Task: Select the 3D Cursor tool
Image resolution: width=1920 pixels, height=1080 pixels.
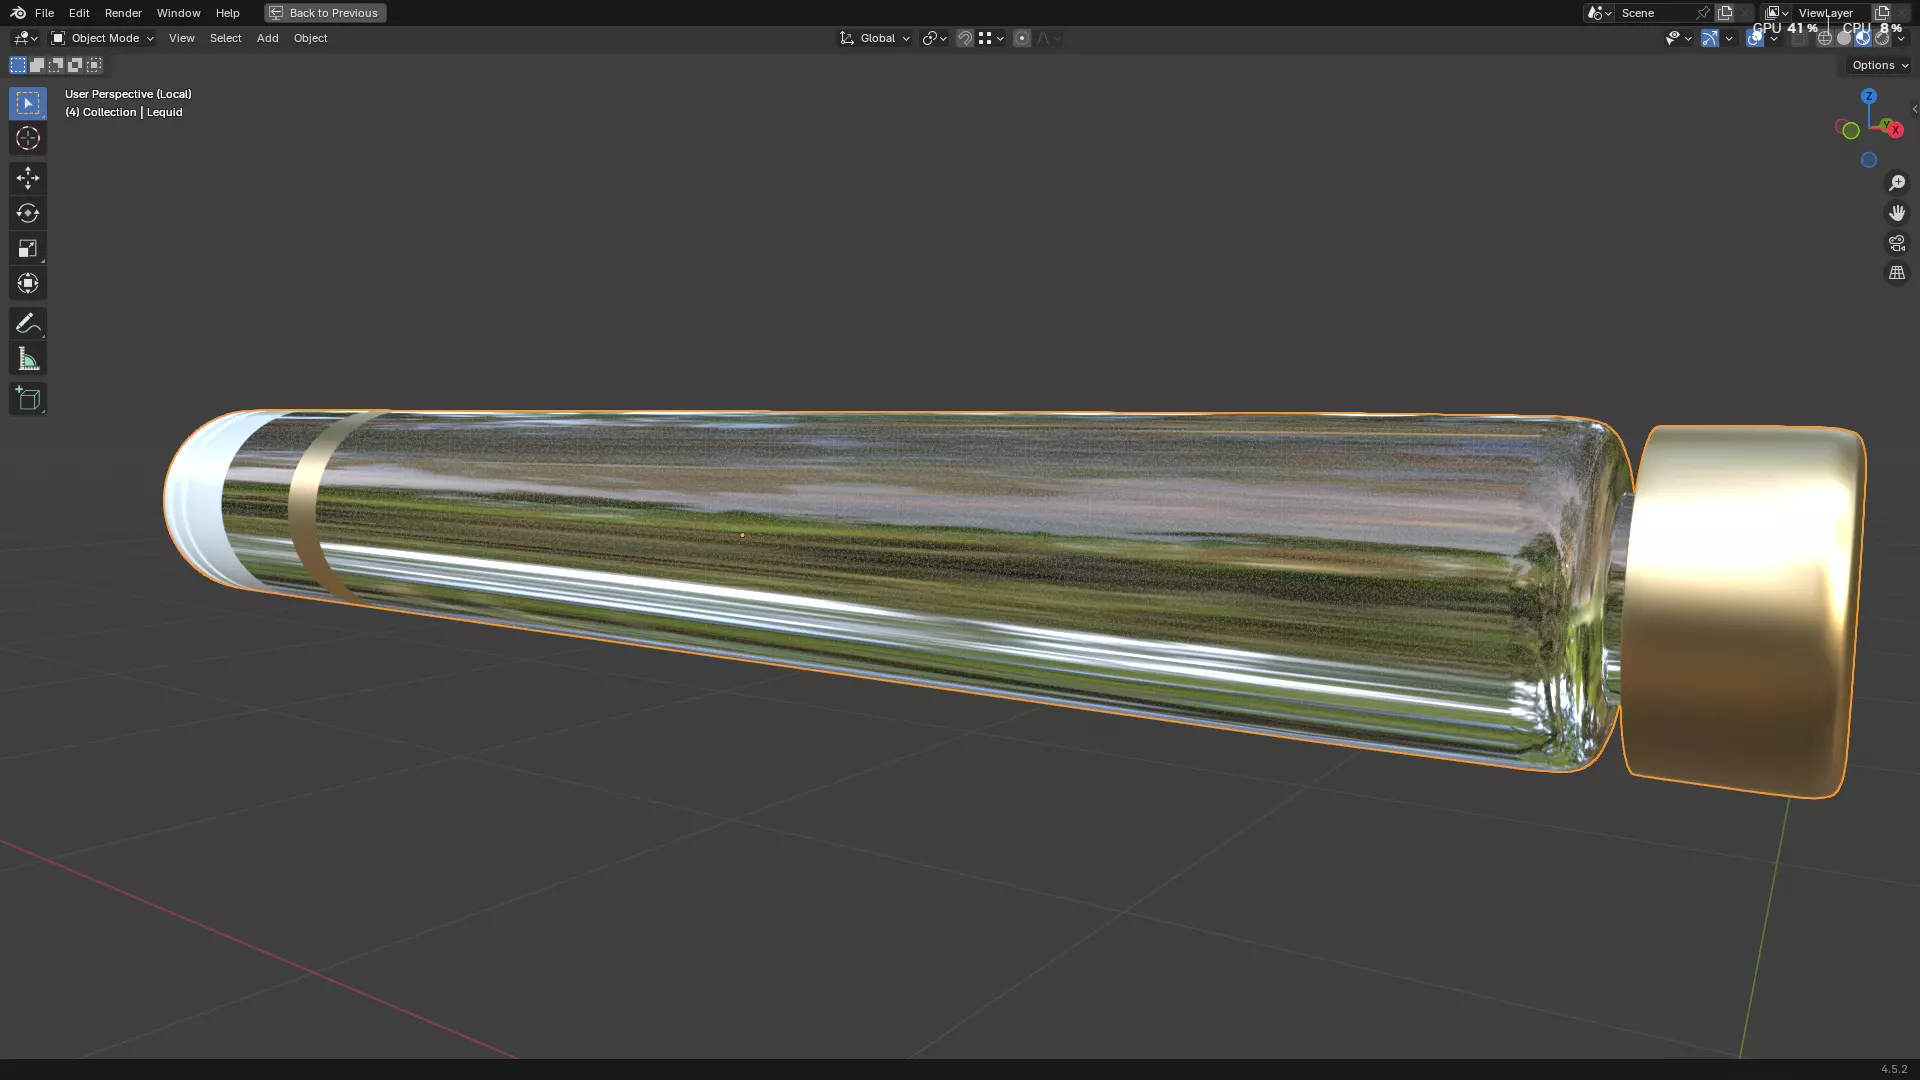Action: tap(27, 138)
